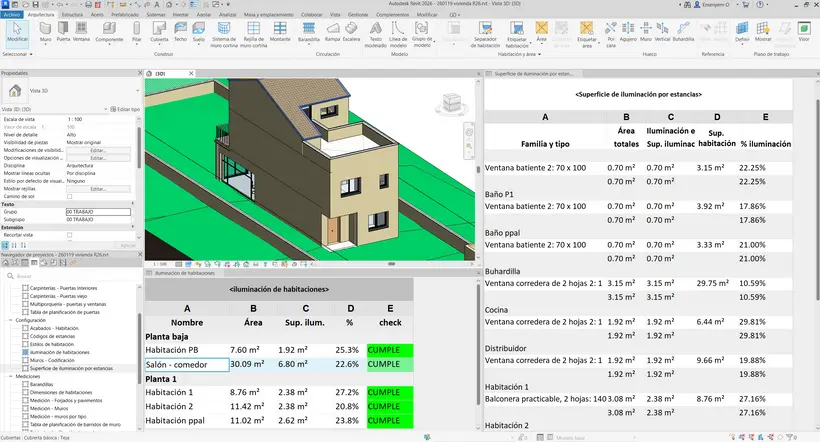The height and width of the screenshot is (442, 820).
Task: Toggle the Recortar vista checkbox
Action: [70, 235]
